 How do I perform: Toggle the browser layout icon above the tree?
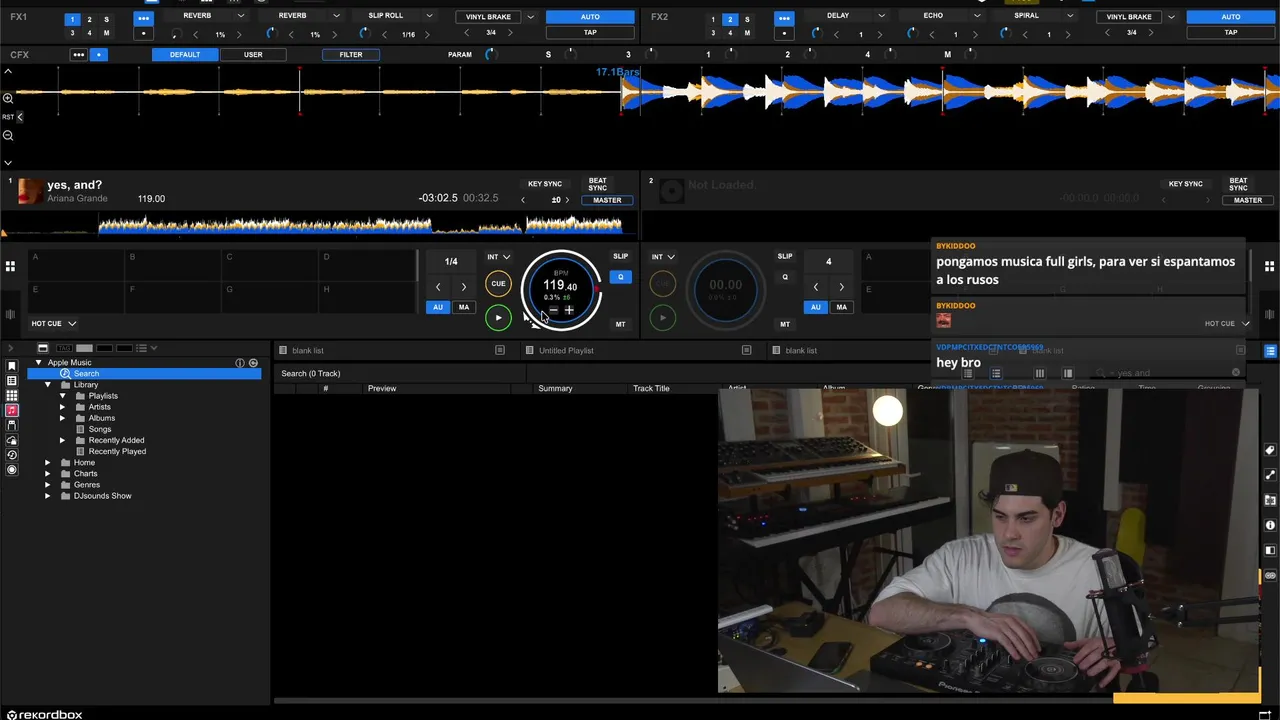42,348
